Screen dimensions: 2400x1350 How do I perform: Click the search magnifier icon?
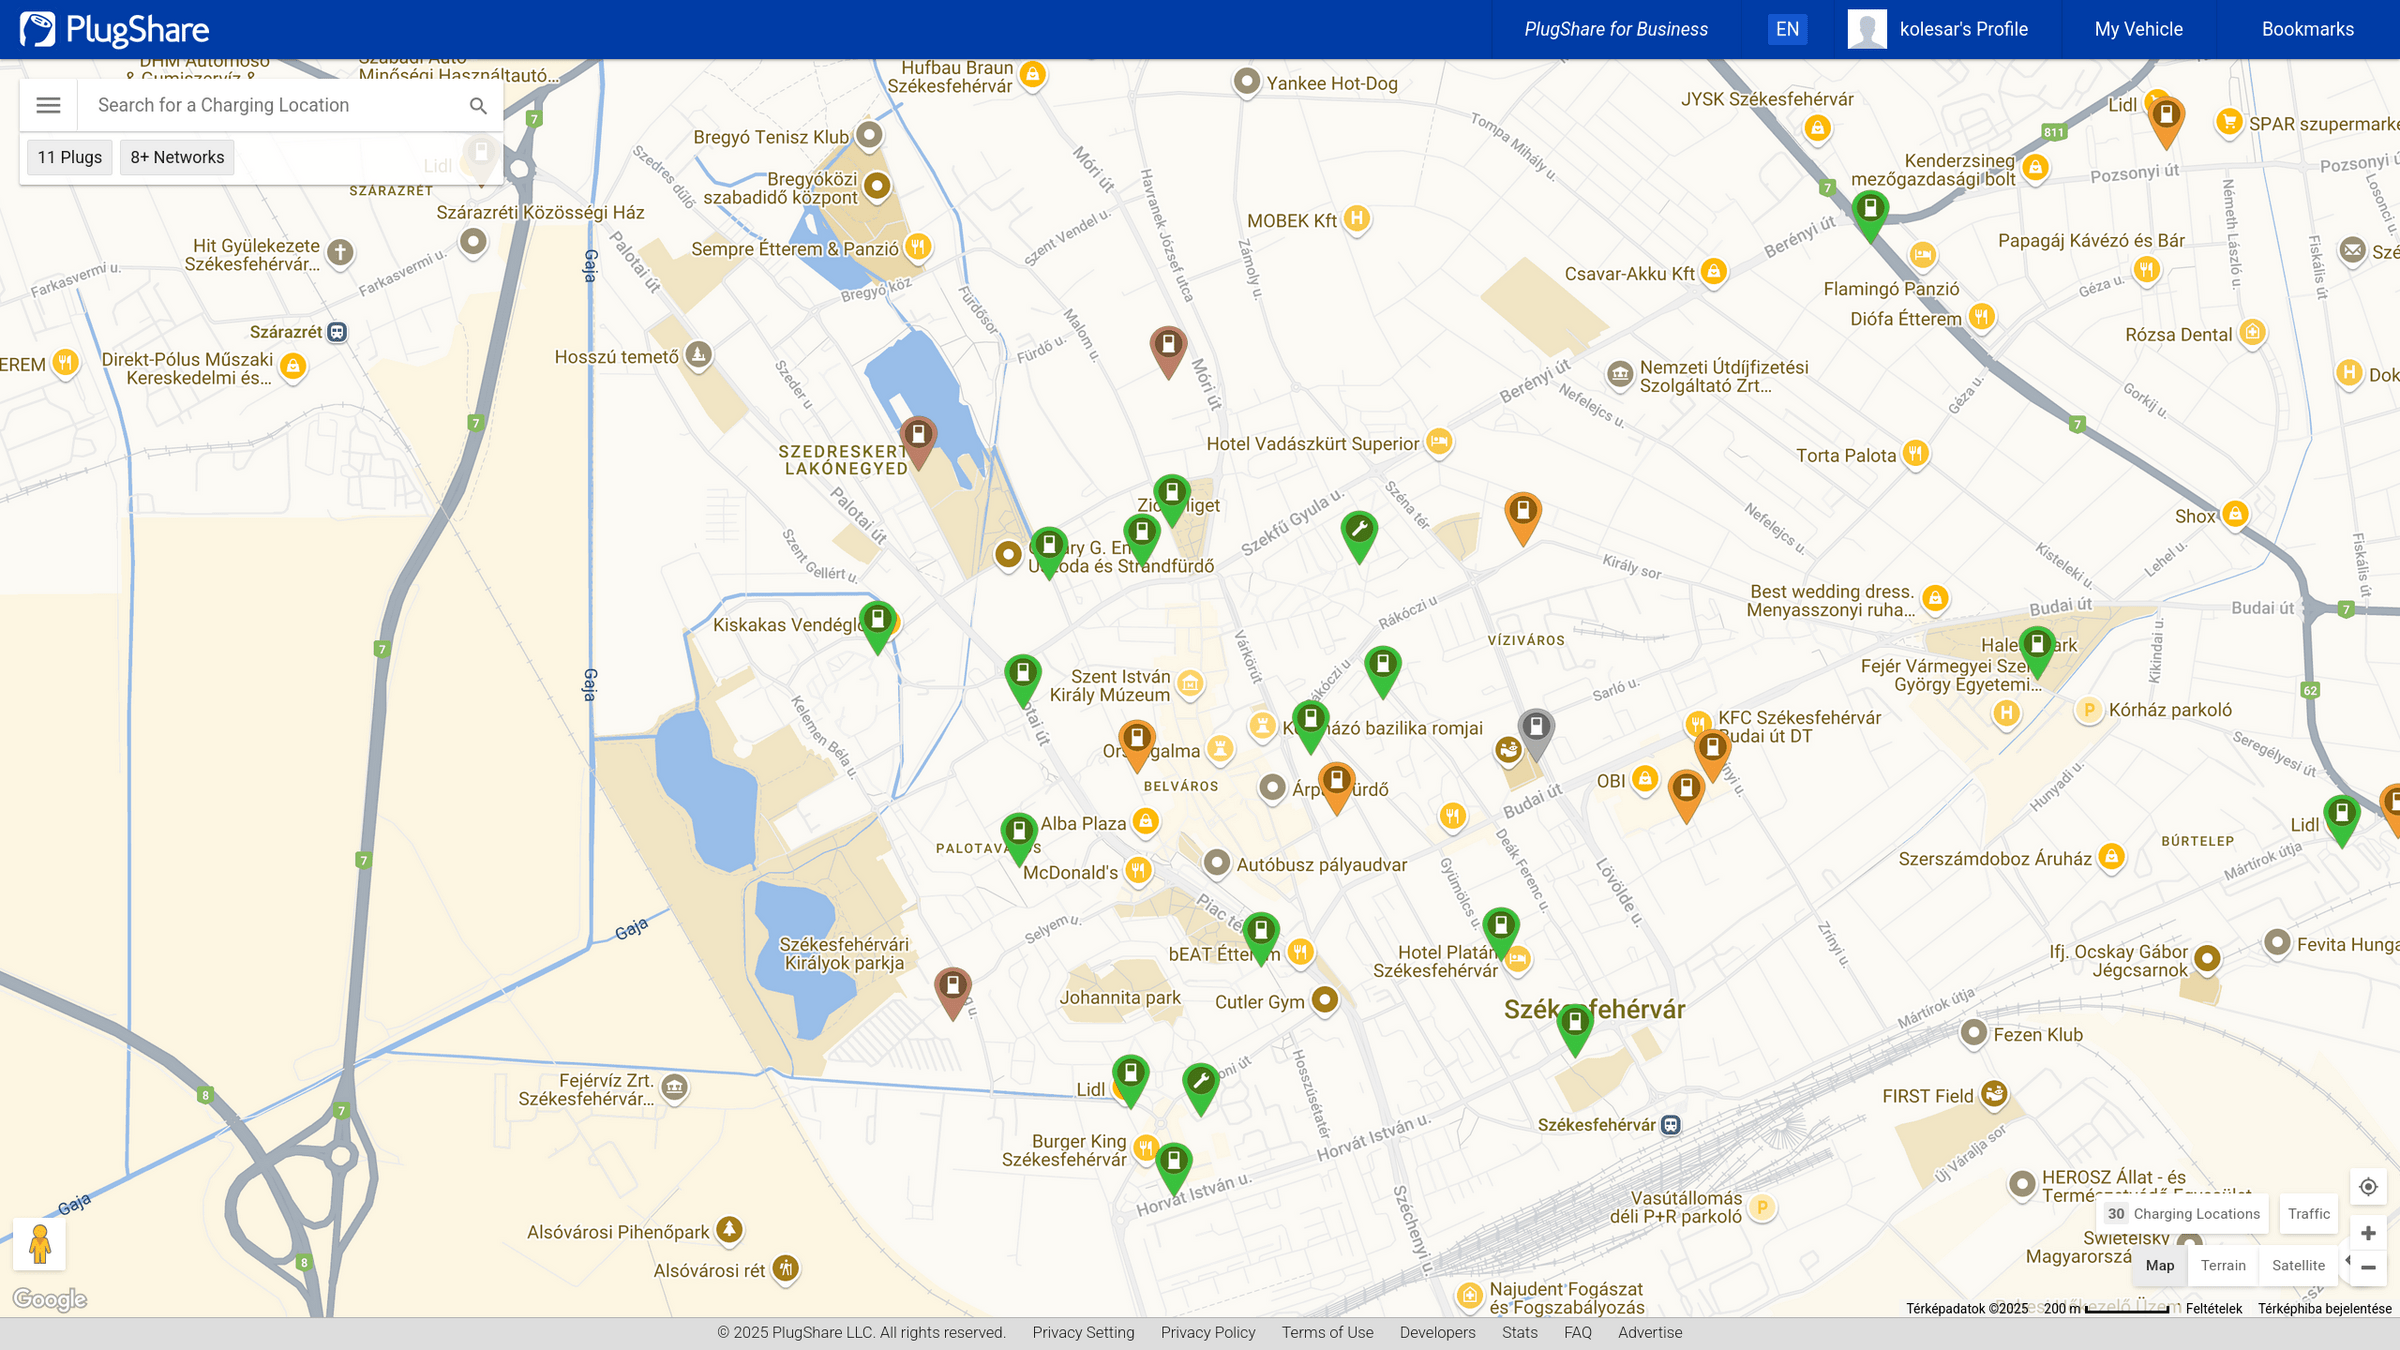[x=478, y=105]
